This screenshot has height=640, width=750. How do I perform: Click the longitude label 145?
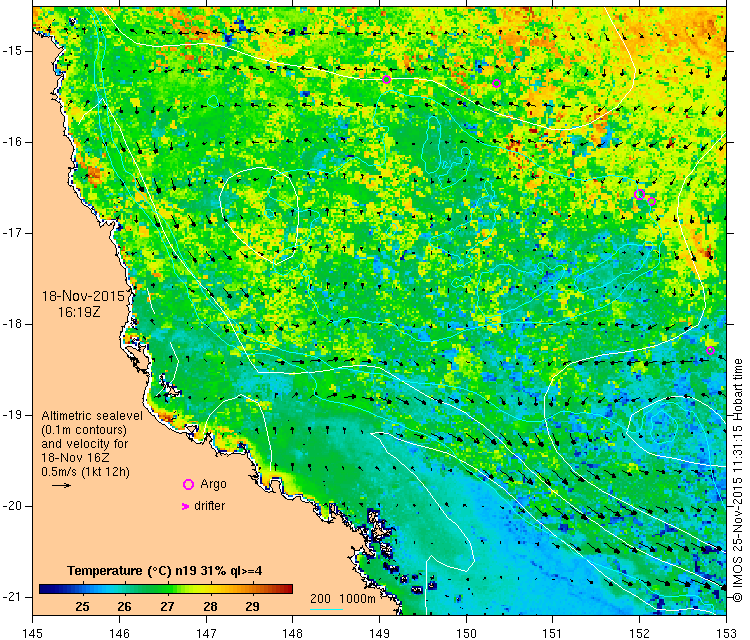coord(33,633)
